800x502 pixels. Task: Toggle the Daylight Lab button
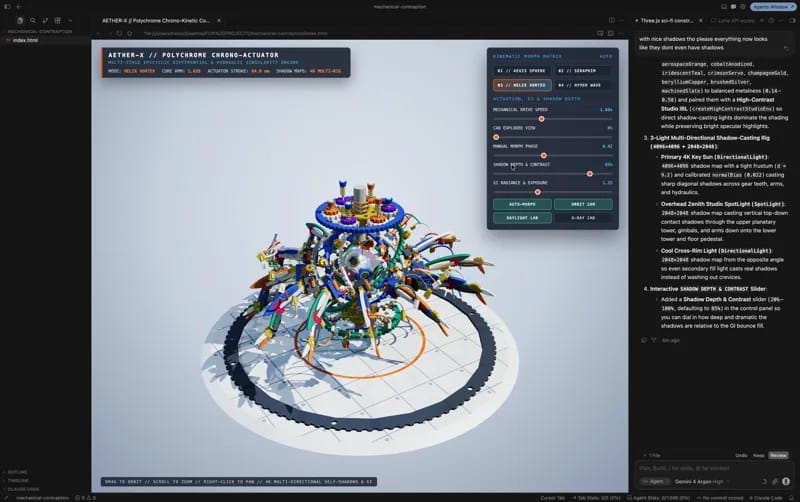(522, 218)
